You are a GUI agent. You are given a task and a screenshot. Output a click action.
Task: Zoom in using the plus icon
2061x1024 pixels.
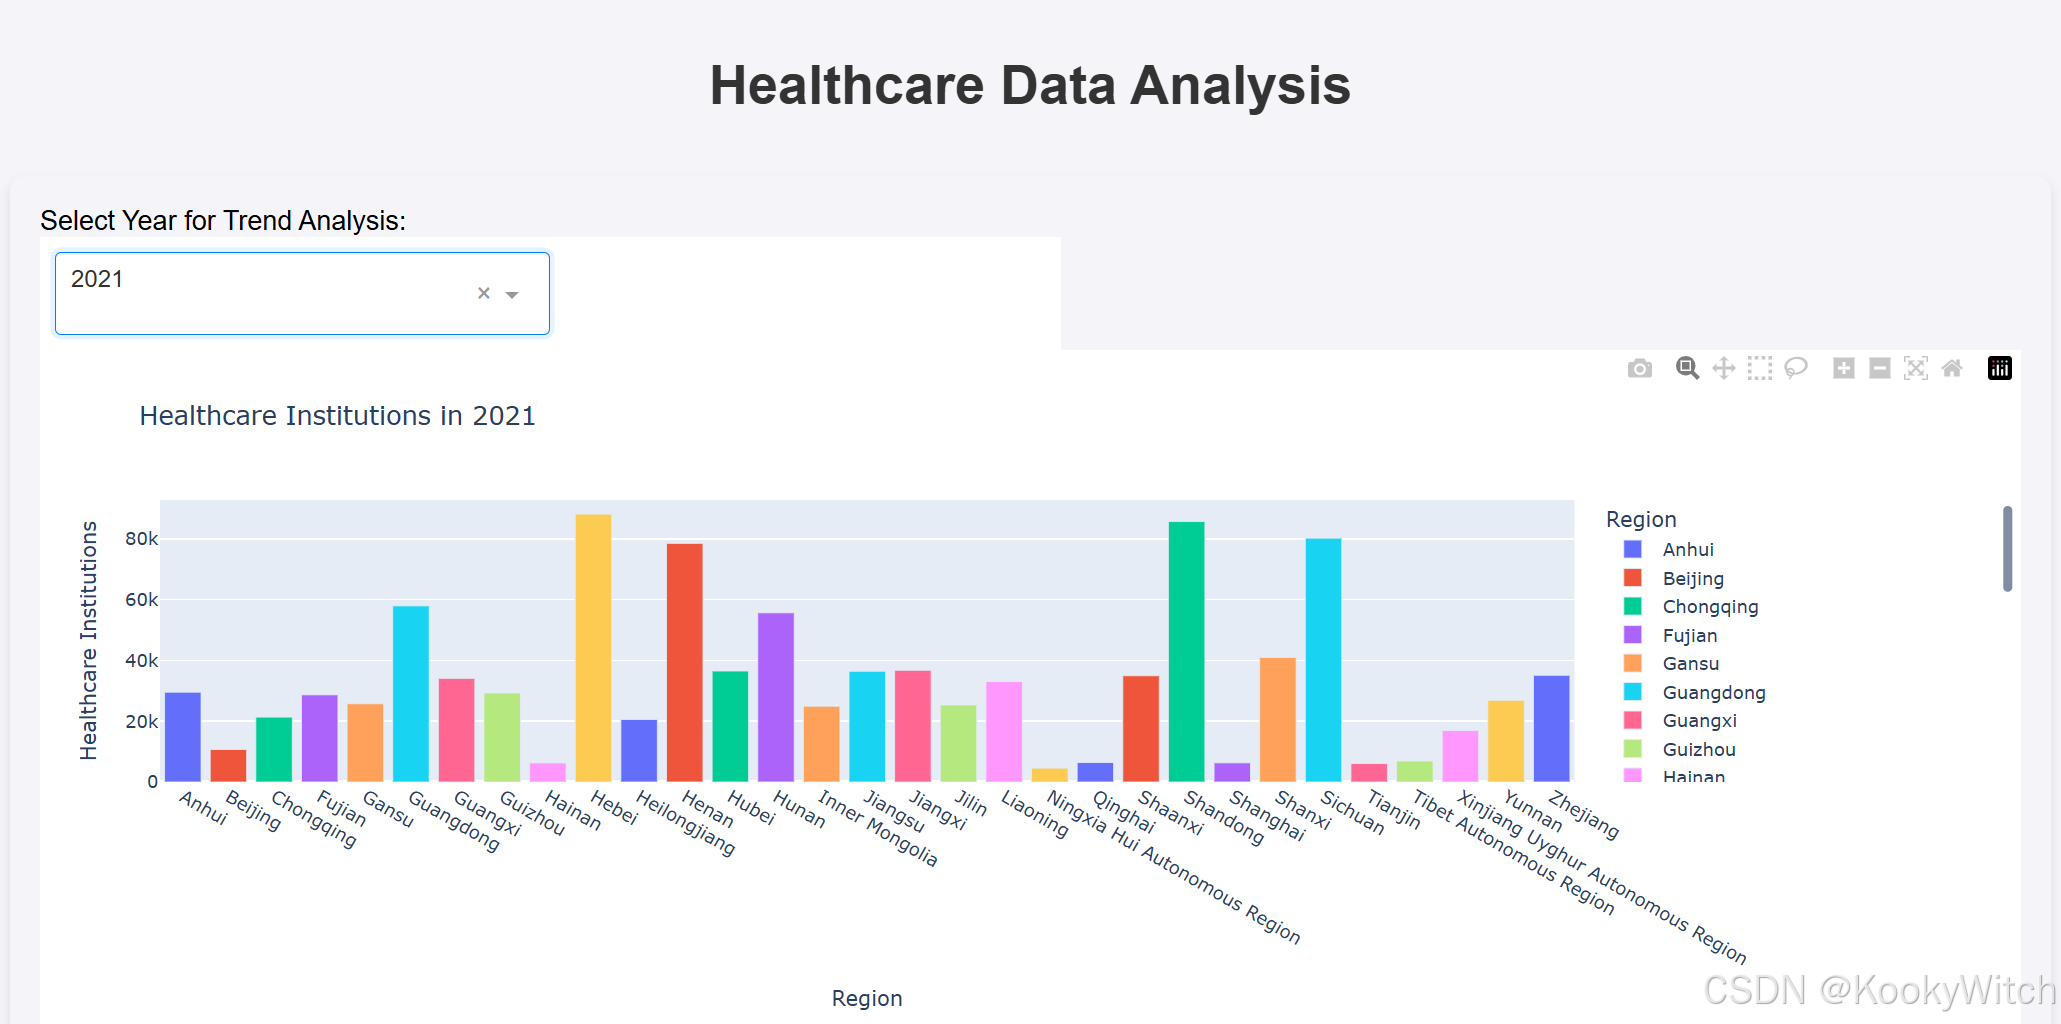click(1843, 368)
